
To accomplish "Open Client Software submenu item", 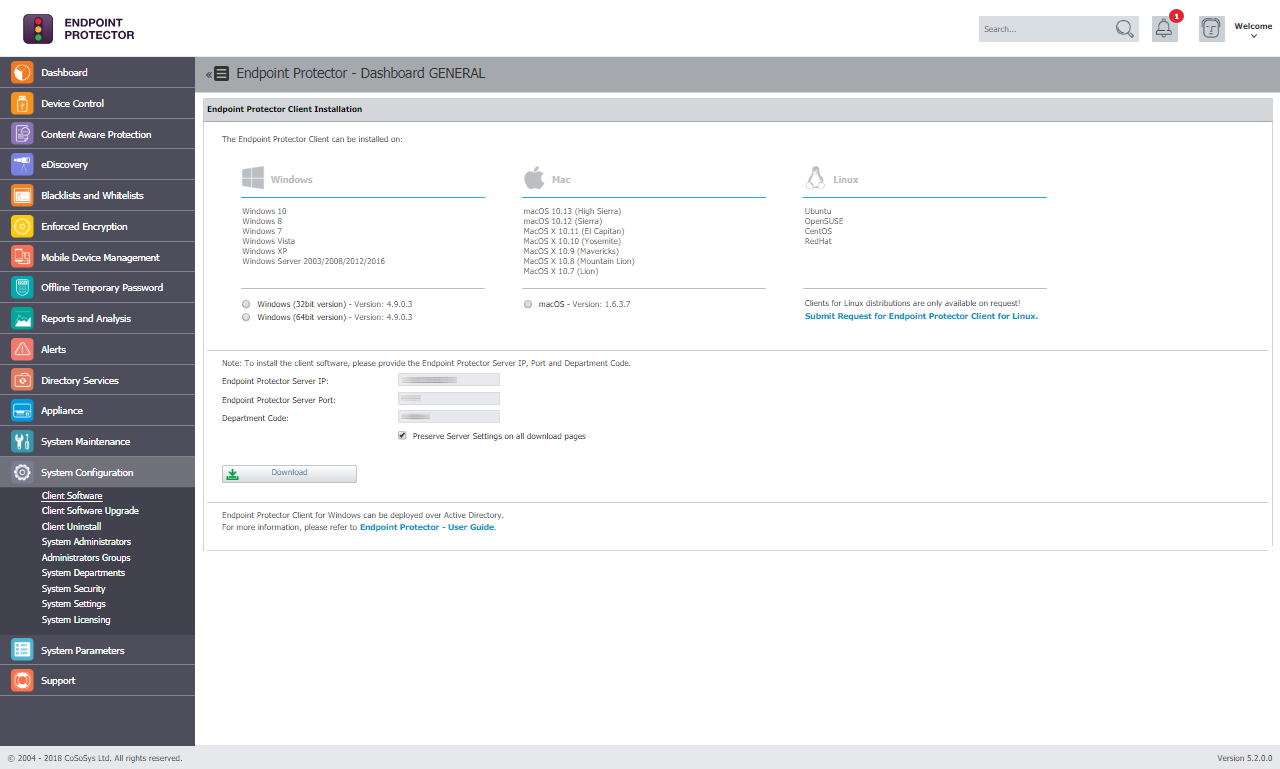I will [x=72, y=495].
